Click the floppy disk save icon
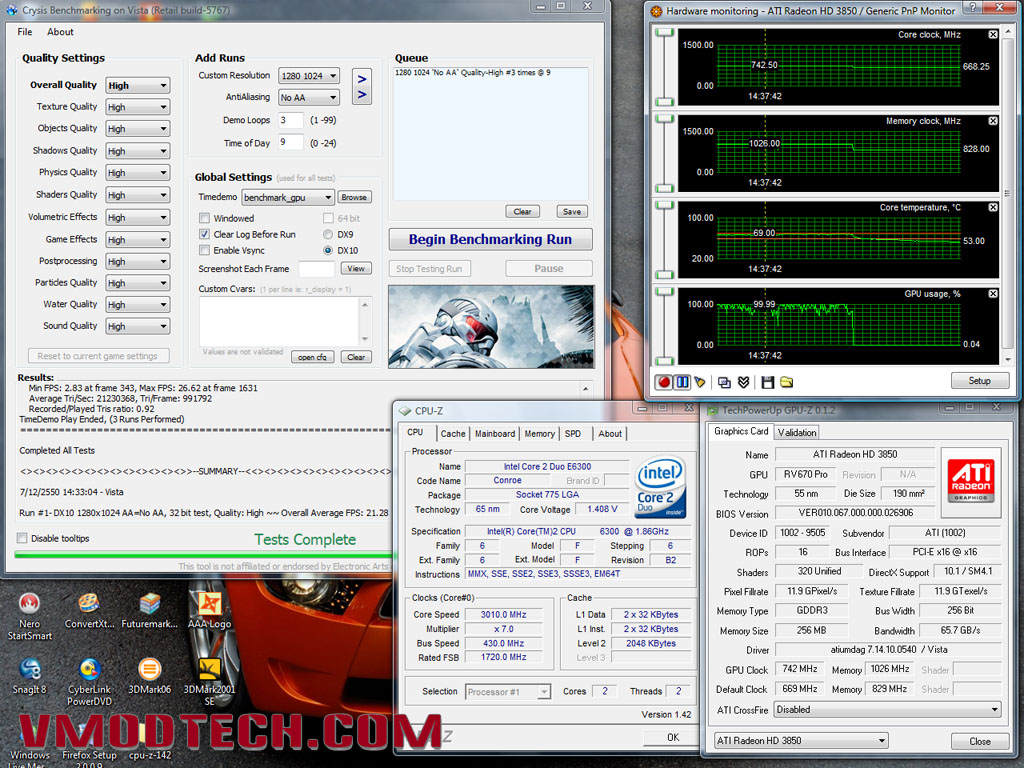1024x768 pixels. click(x=768, y=382)
